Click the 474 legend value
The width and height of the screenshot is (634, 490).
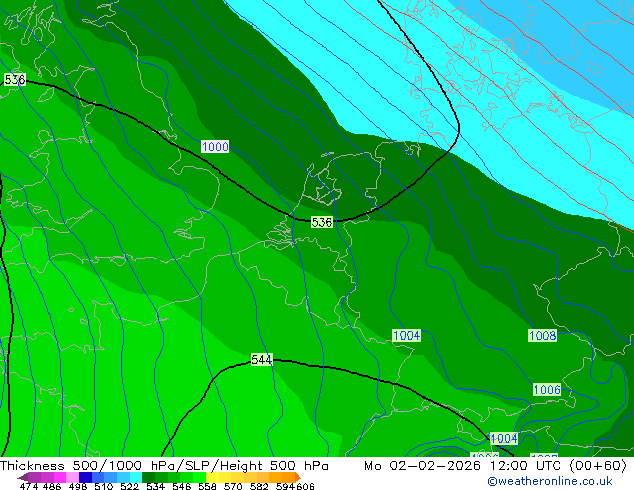[x=29, y=486]
